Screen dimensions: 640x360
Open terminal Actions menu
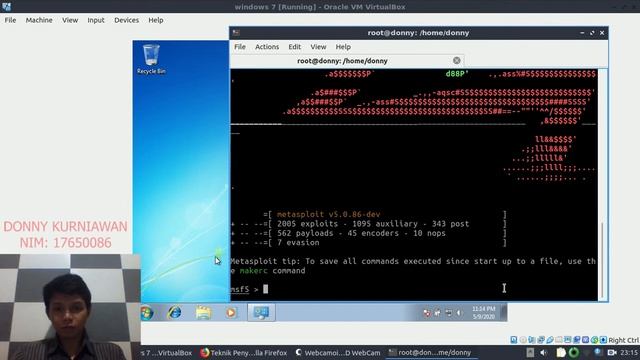pos(267,47)
